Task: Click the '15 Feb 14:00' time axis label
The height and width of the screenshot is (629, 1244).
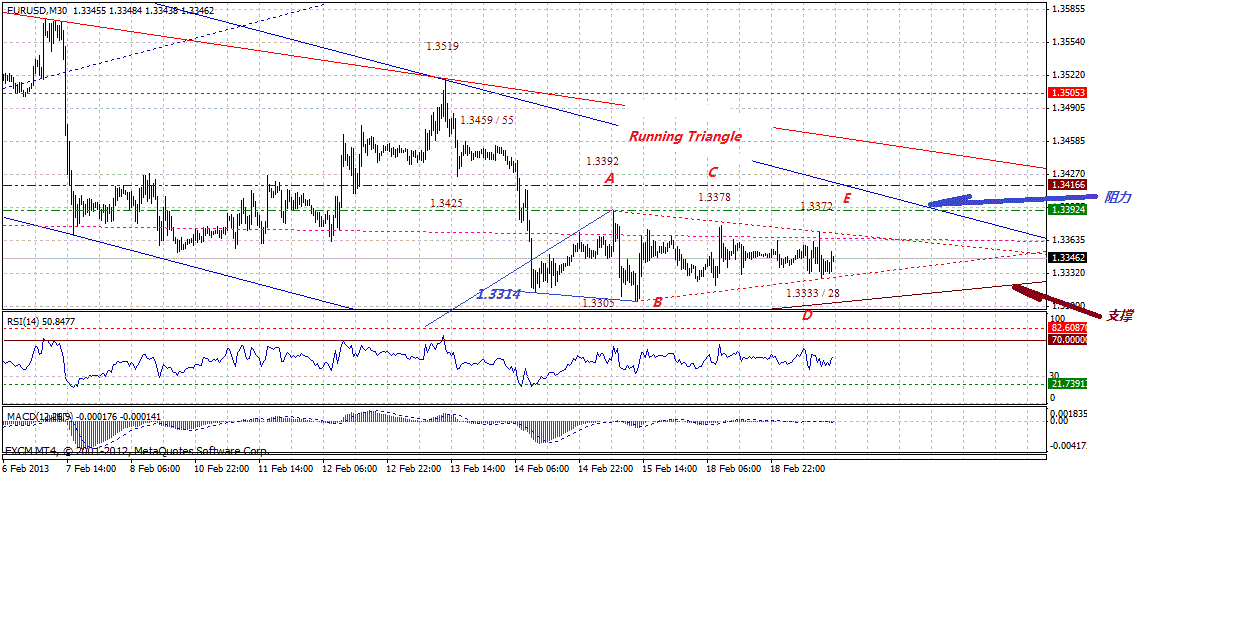Action: point(669,468)
